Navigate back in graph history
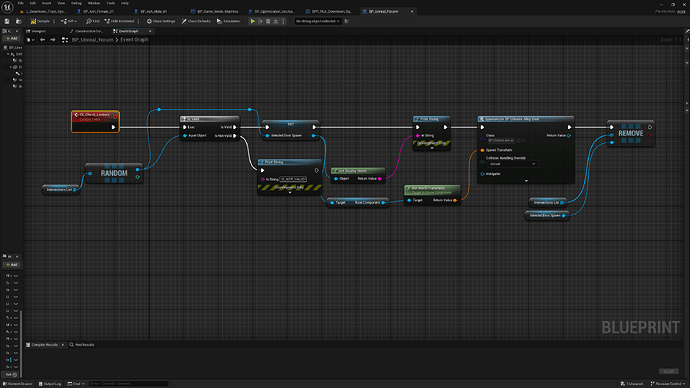 click(43, 40)
